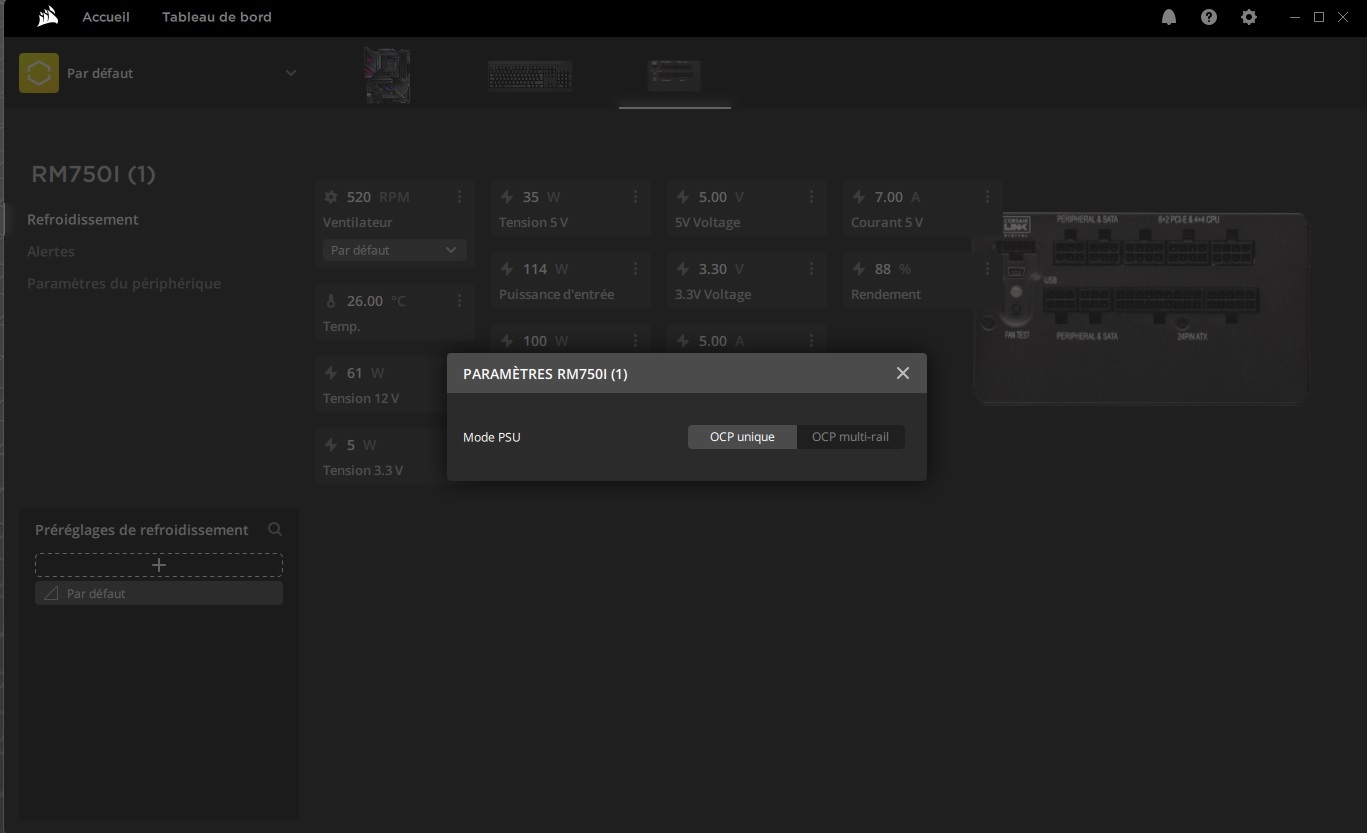This screenshot has height=833, width=1367.
Task: Click the power supply connector diagram
Action: 1141,308
